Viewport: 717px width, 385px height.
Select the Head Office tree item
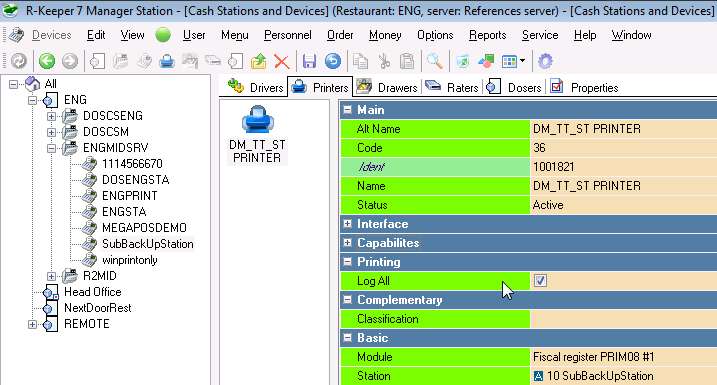point(92,292)
